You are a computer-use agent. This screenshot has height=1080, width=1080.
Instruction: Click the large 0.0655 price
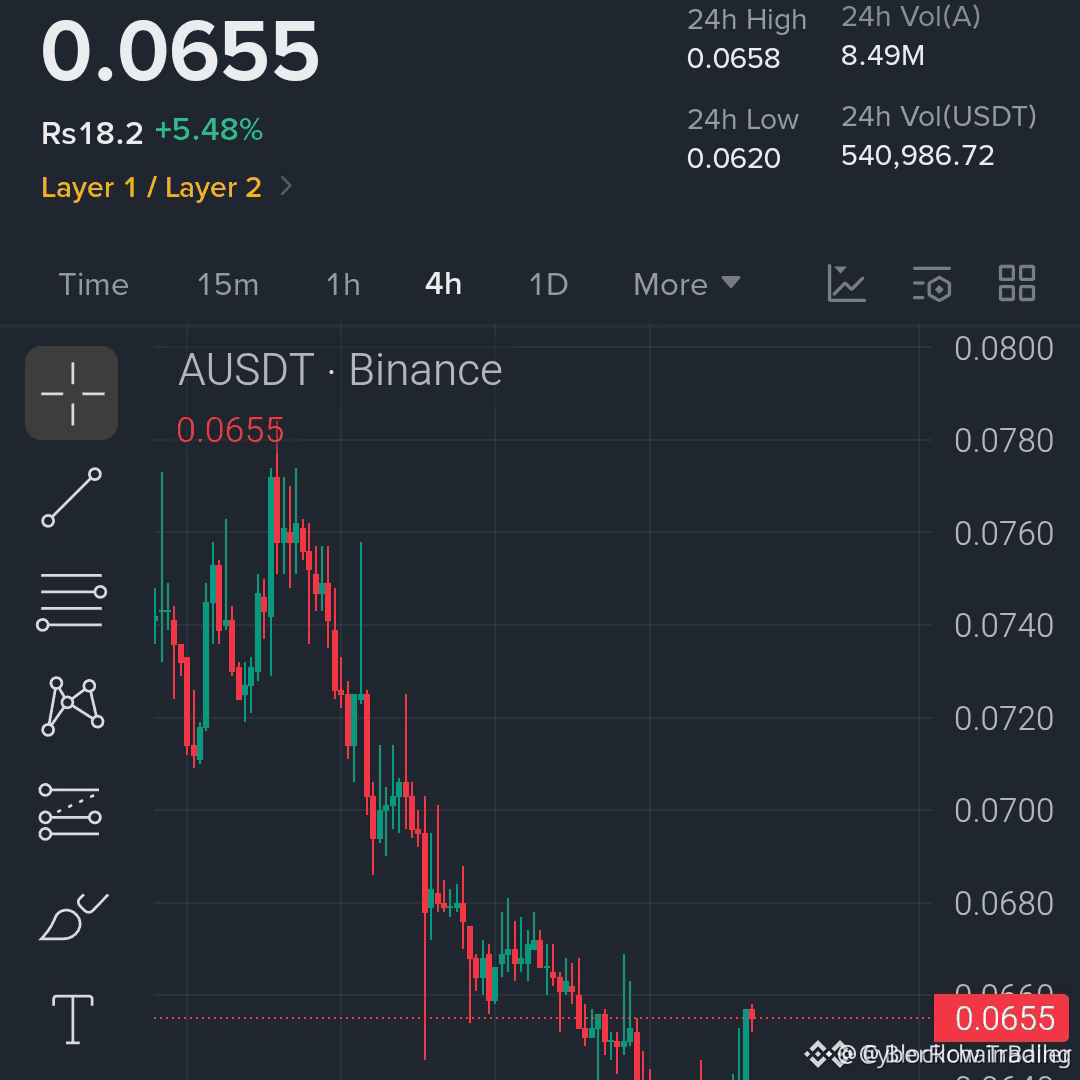(x=180, y=51)
